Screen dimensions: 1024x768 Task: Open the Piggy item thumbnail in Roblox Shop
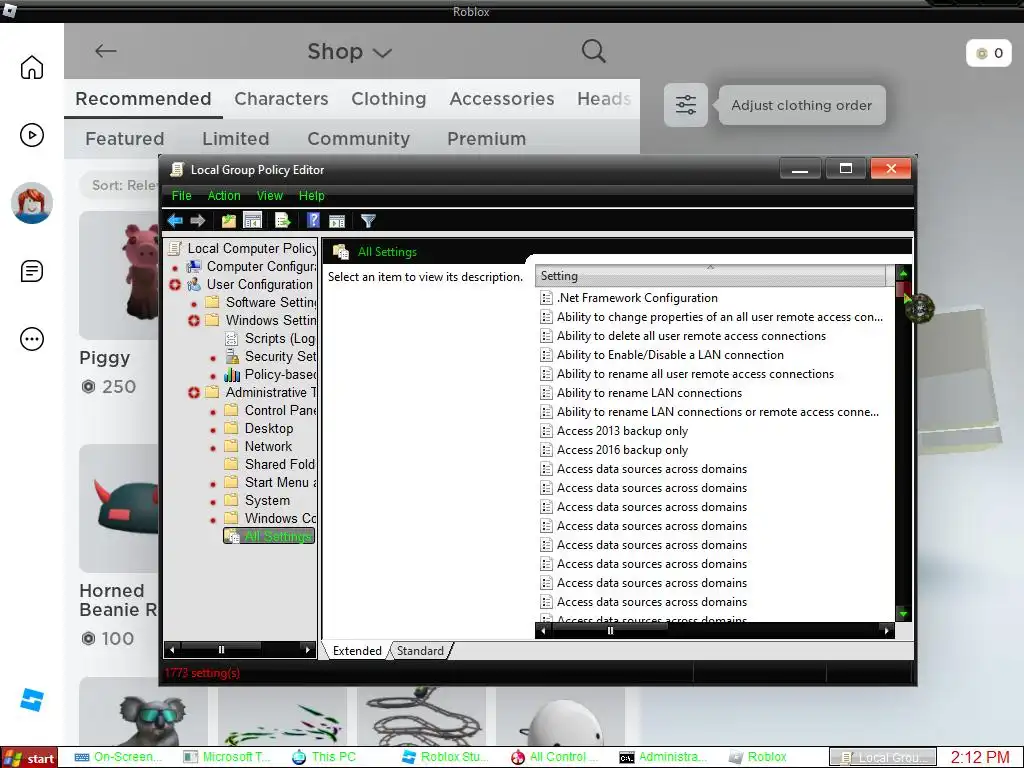pyautogui.click(x=119, y=276)
